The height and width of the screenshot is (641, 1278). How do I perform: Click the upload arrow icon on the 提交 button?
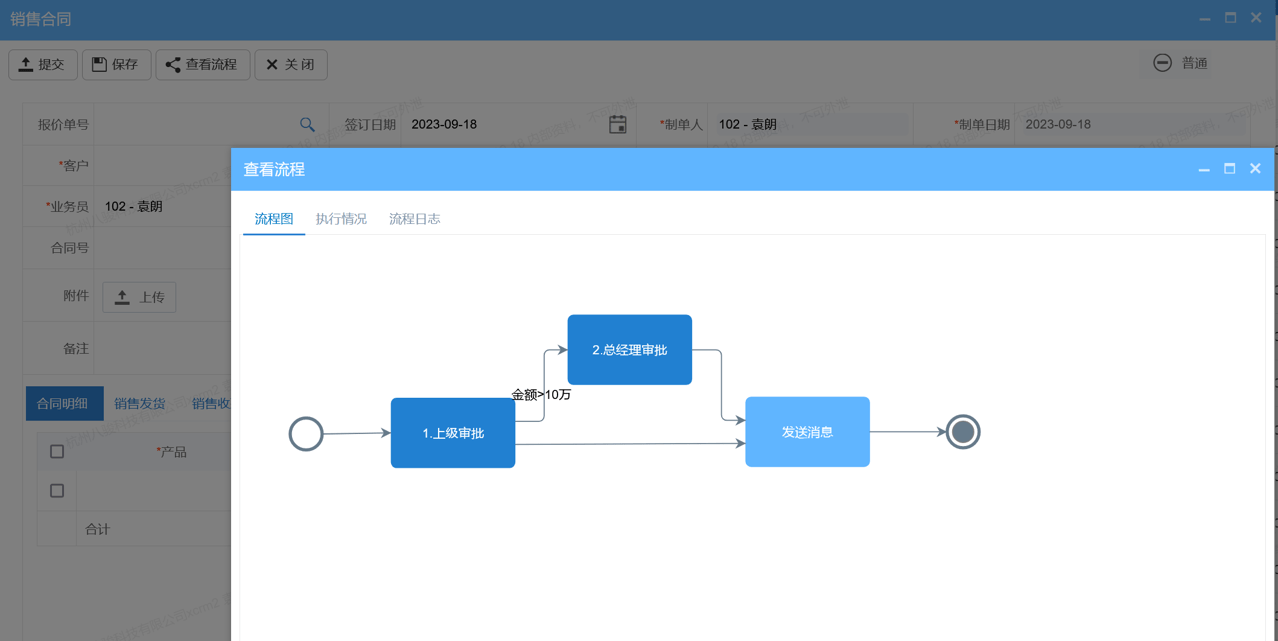pyautogui.click(x=26, y=64)
